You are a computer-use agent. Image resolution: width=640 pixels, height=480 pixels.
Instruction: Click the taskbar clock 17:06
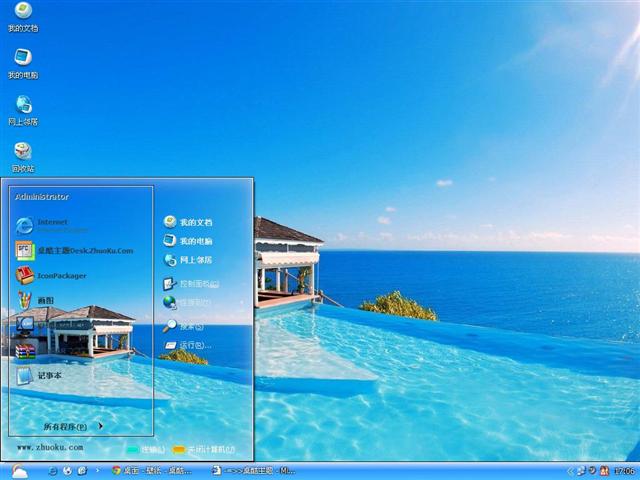pos(624,471)
